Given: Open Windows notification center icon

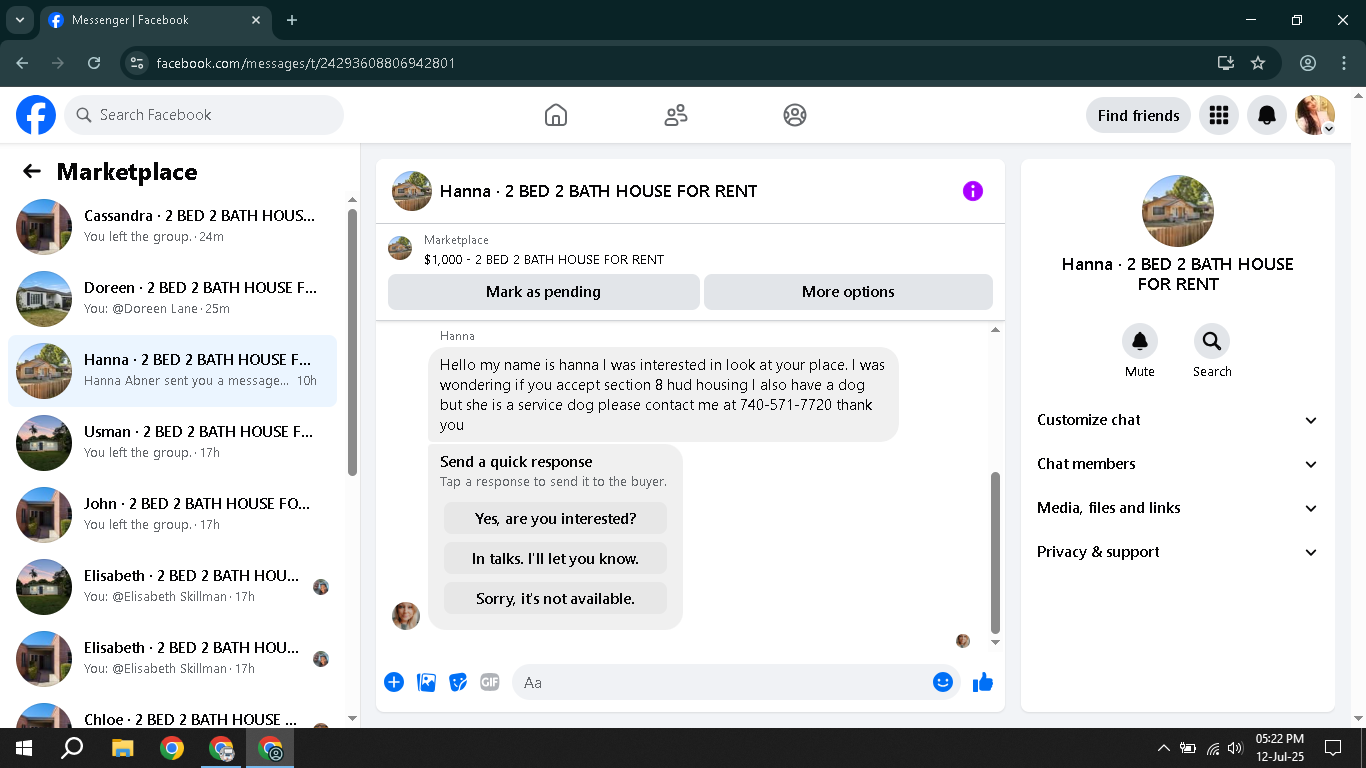Looking at the screenshot, I should click(1332, 748).
